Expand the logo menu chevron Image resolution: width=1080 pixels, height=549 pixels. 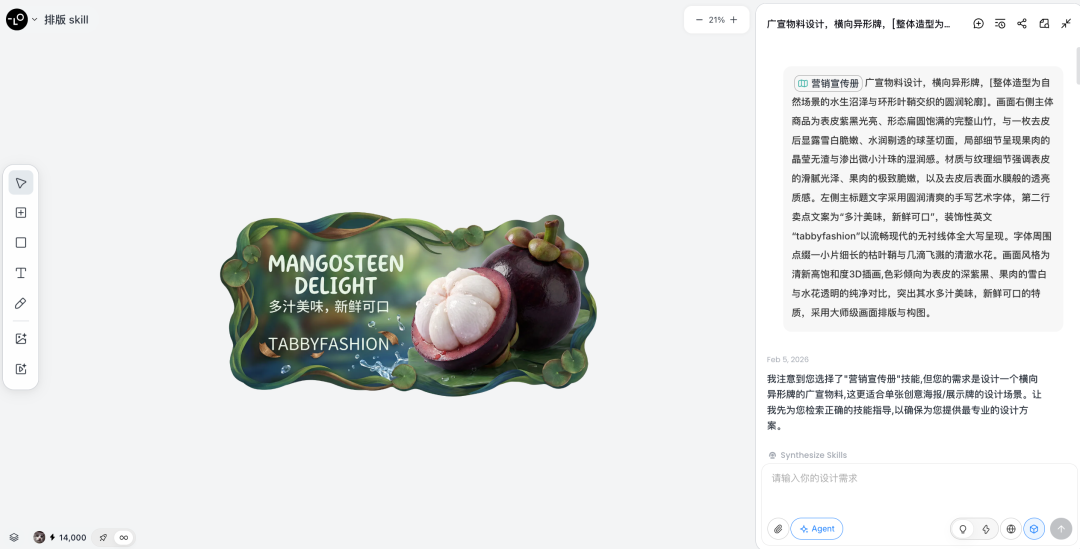coord(34,20)
